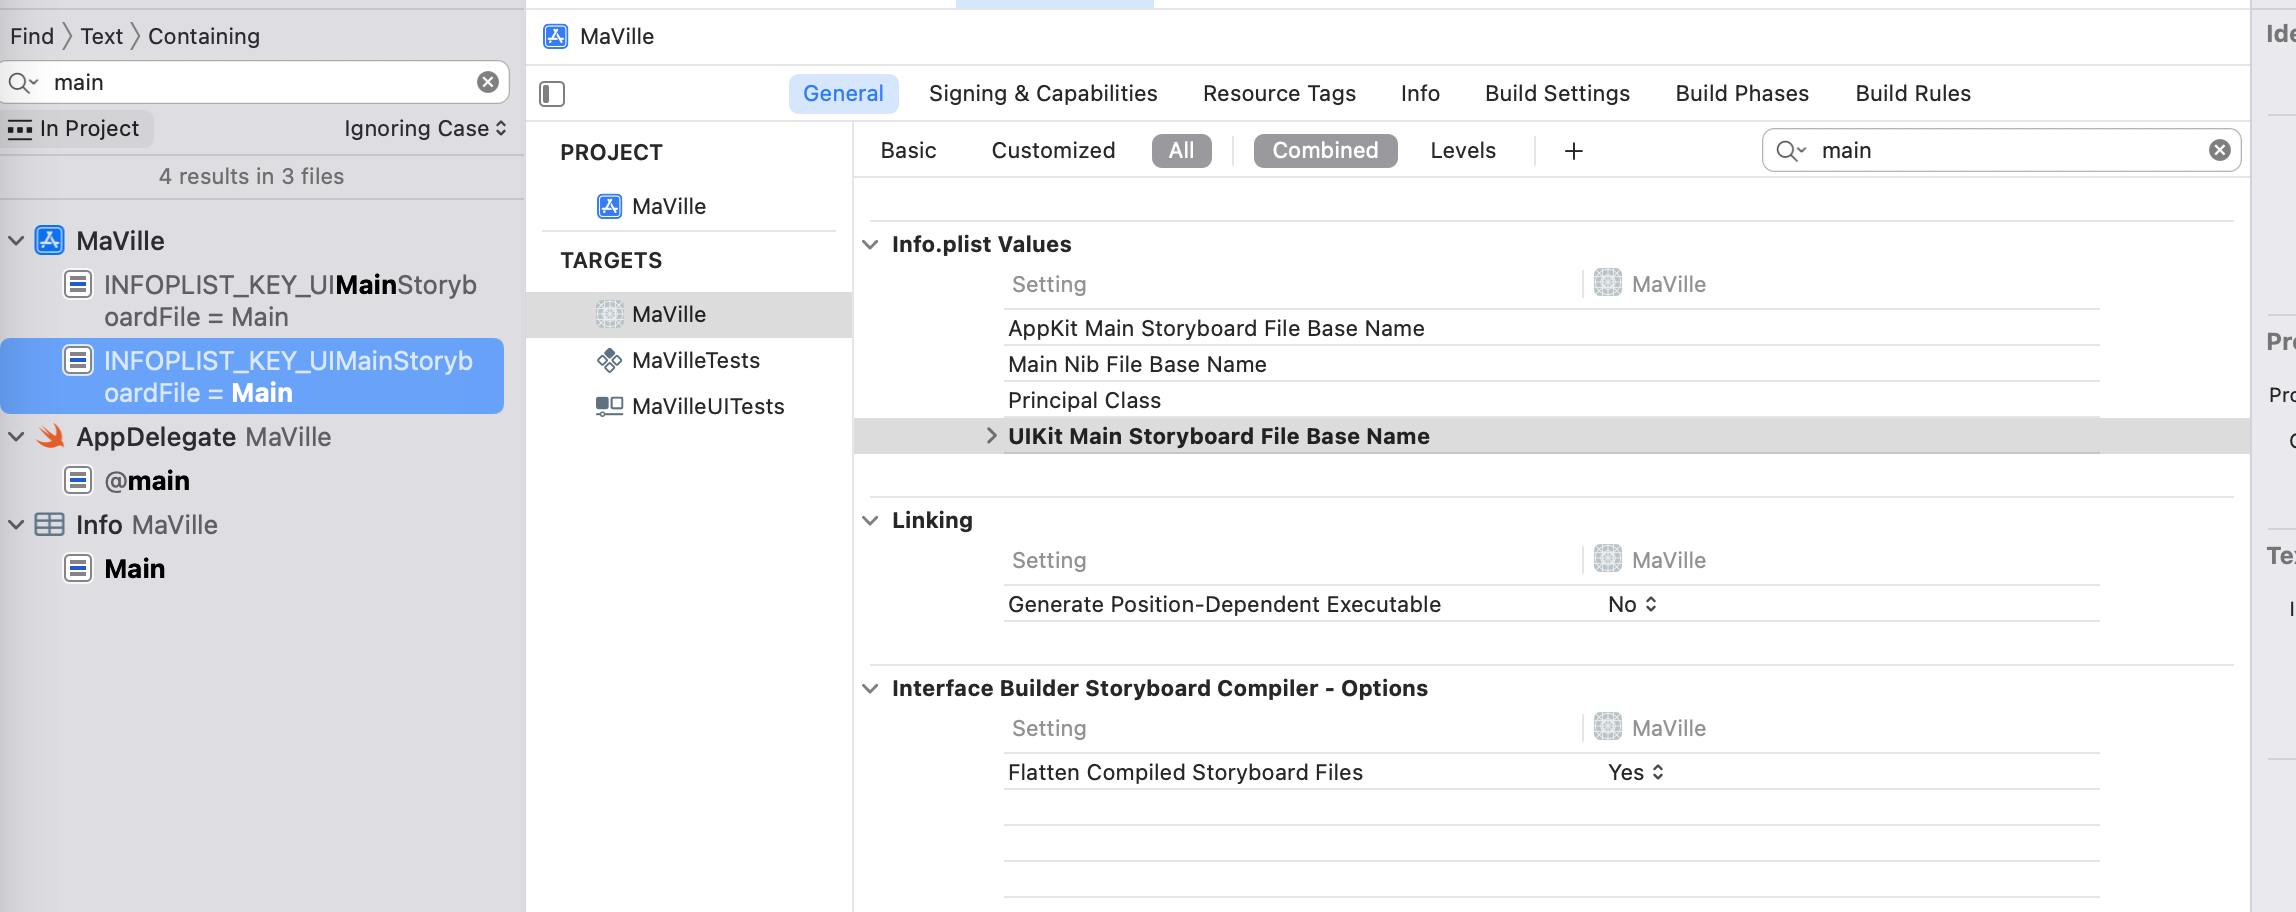Click the MaVille app target icon in list

[609, 314]
